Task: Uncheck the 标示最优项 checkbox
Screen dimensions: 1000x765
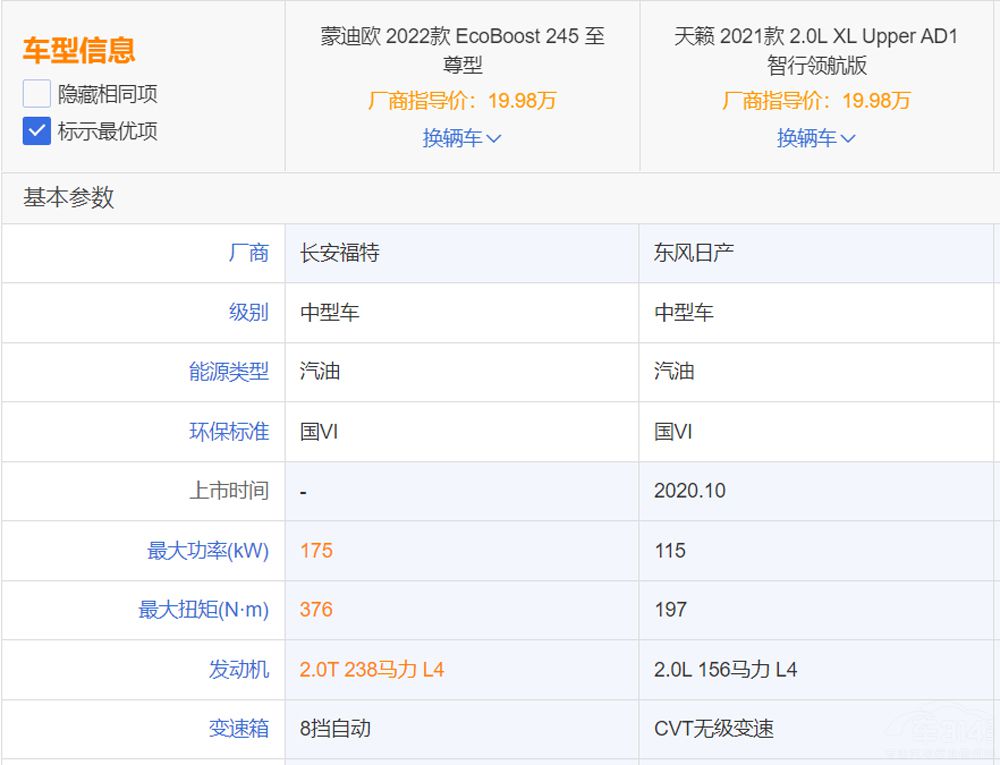Action: (37, 131)
